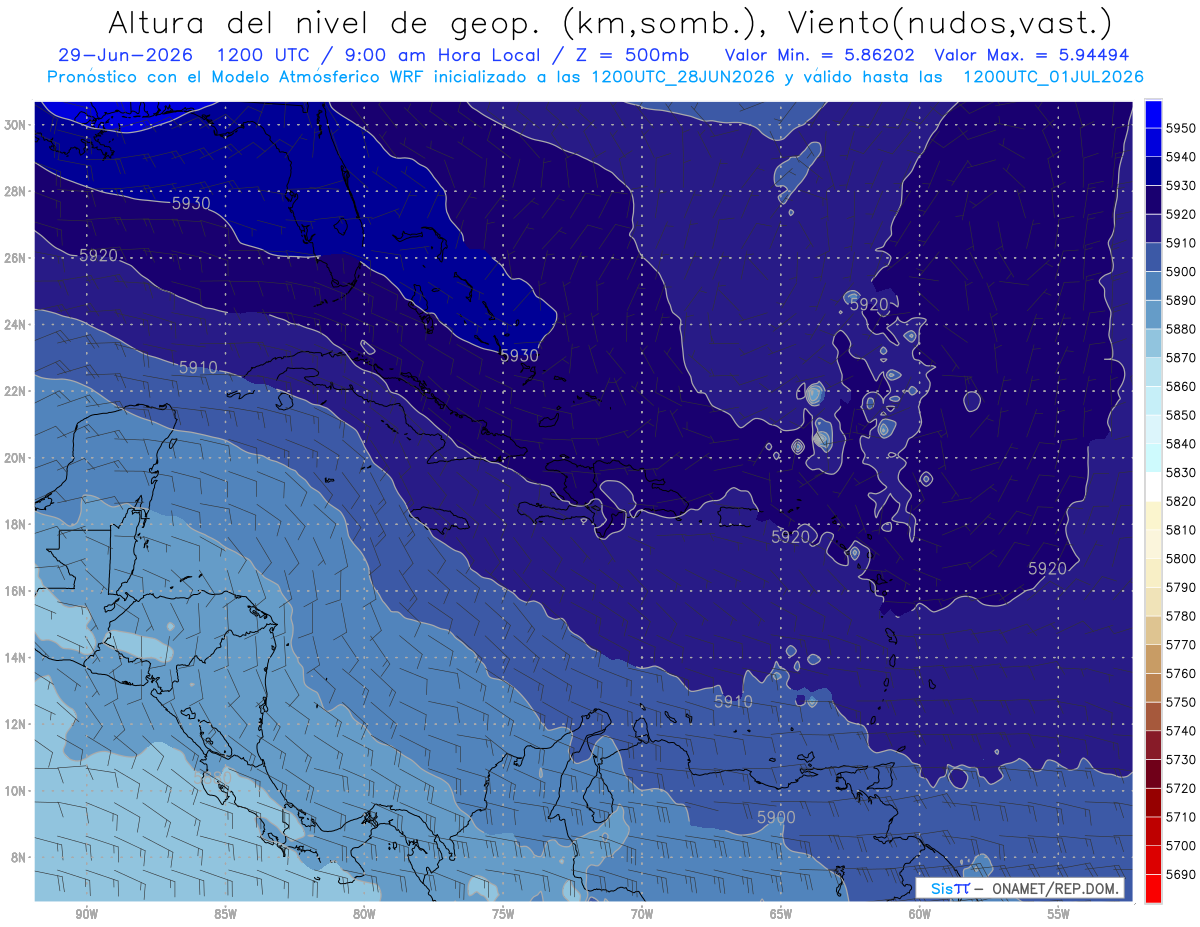This screenshot has width=1200, height=927.
Task: Pick the tan swatch between 5760 and 5770
Action: click(x=1153, y=659)
